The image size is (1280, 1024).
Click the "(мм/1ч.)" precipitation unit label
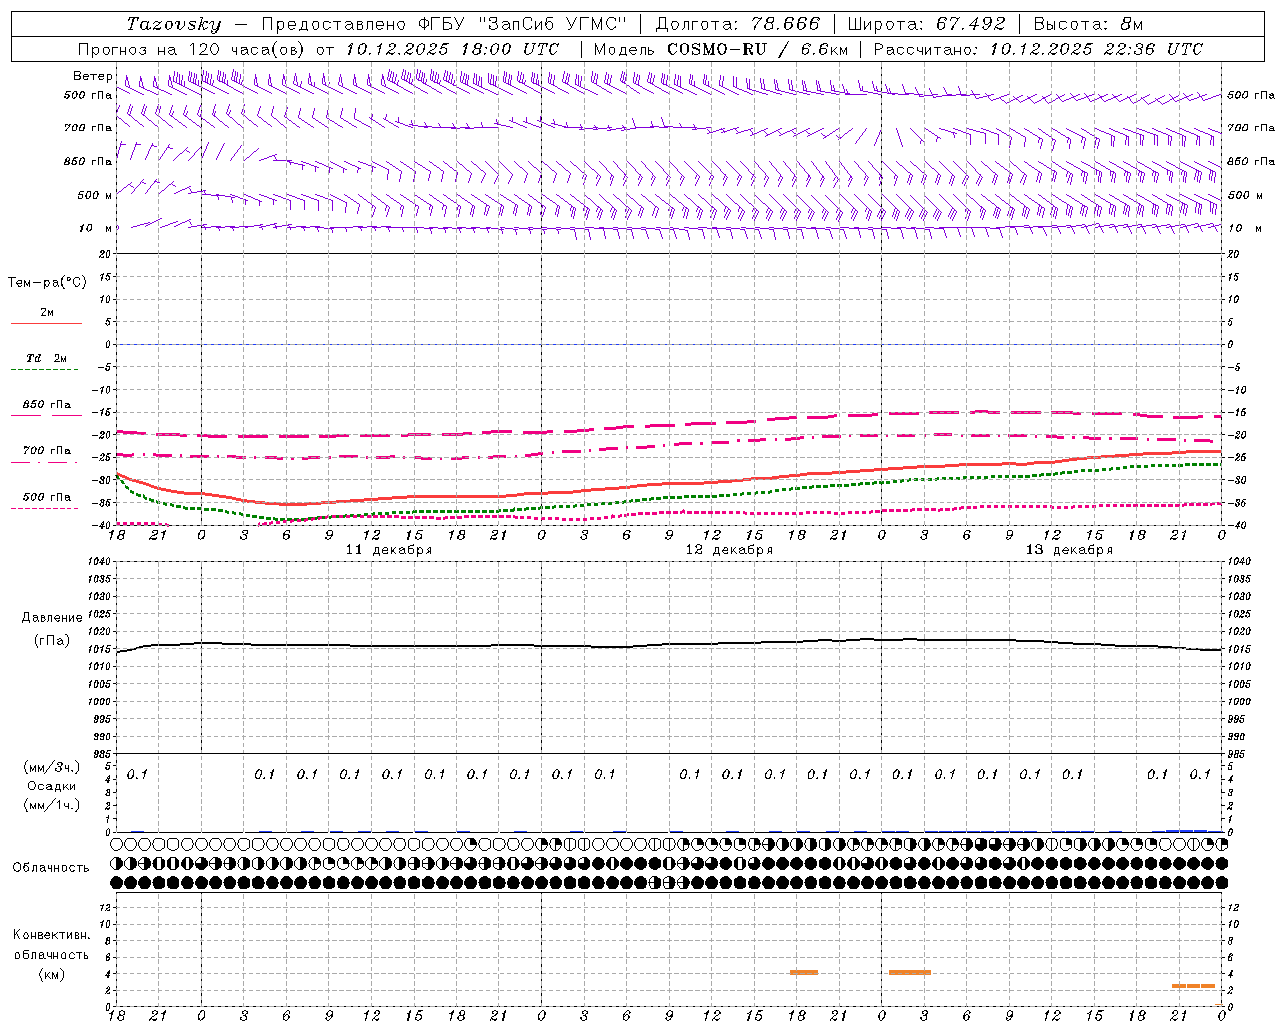coord(52,805)
